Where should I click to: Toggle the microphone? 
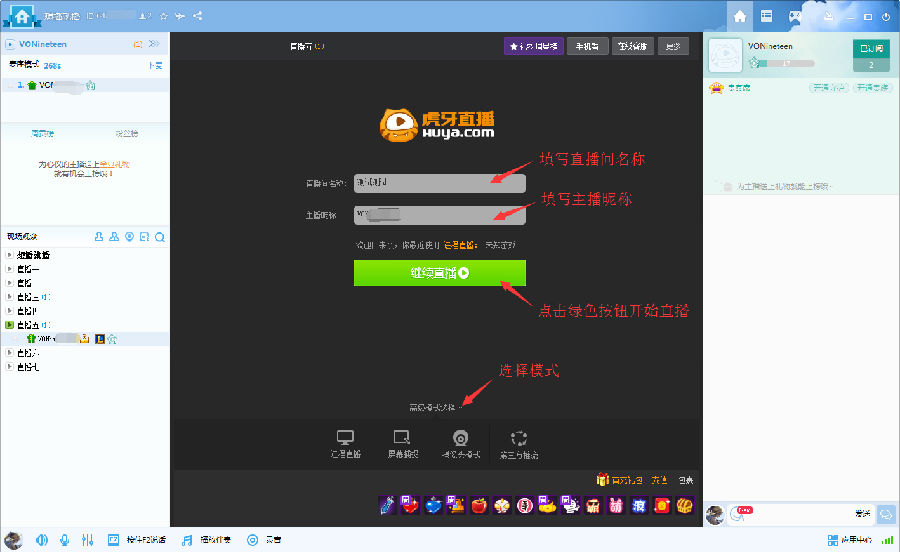[x=64, y=540]
